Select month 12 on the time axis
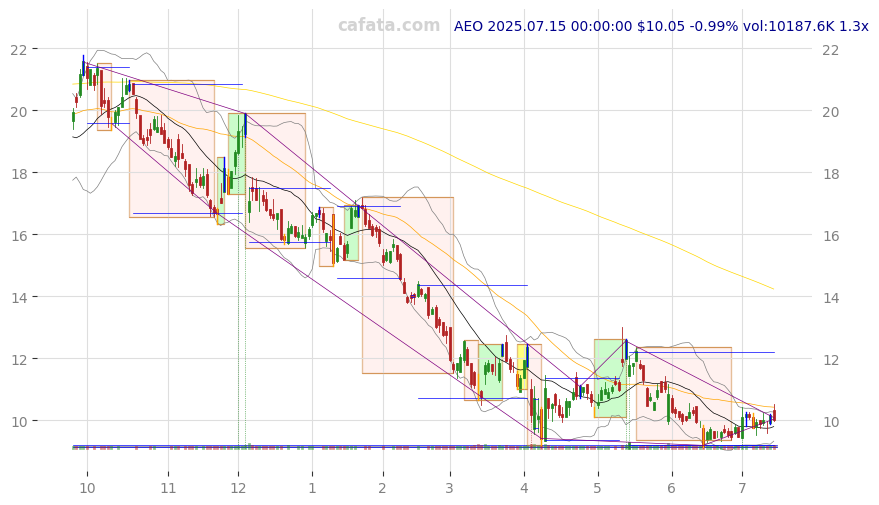879x505 pixels. pyautogui.click(x=238, y=488)
